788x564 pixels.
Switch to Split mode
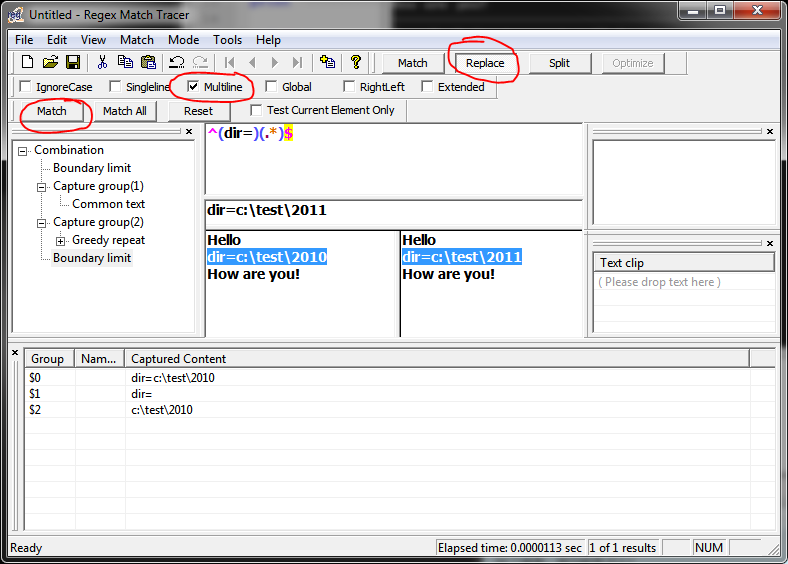click(x=559, y=63)
